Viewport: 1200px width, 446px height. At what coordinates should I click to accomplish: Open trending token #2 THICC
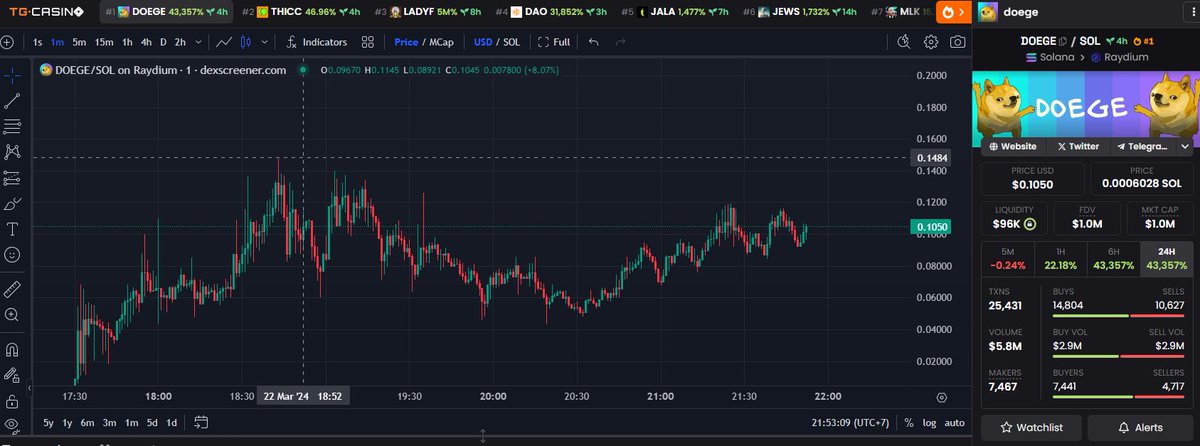301,12
